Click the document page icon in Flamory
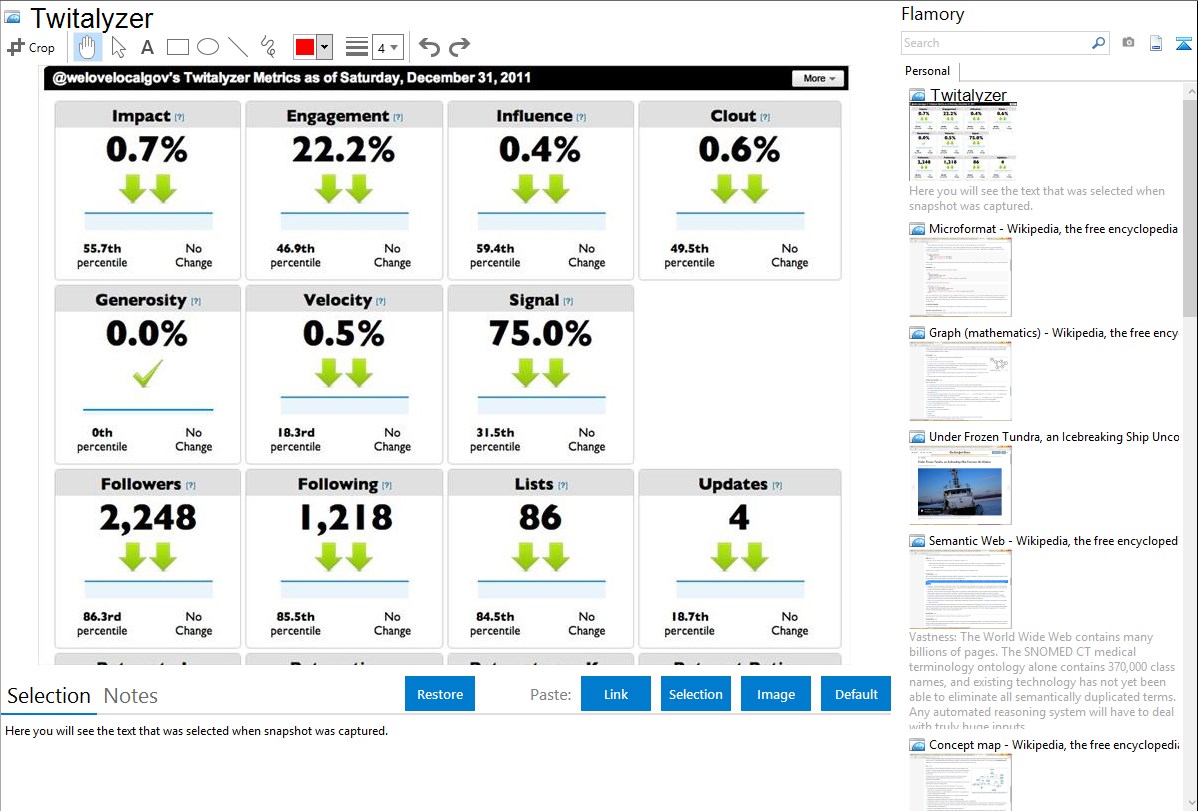Screen dimensions: 1198x811 point(1156,43)
